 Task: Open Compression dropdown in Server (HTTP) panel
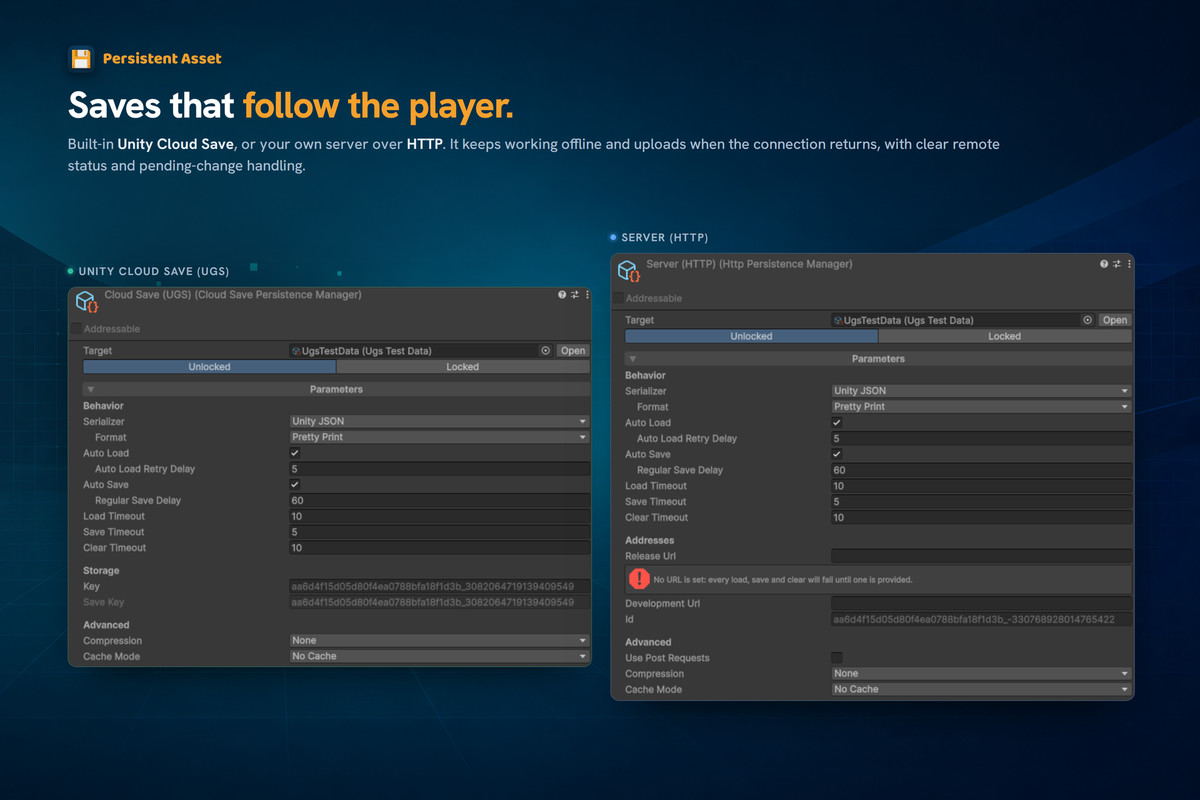tap(981, 673)
